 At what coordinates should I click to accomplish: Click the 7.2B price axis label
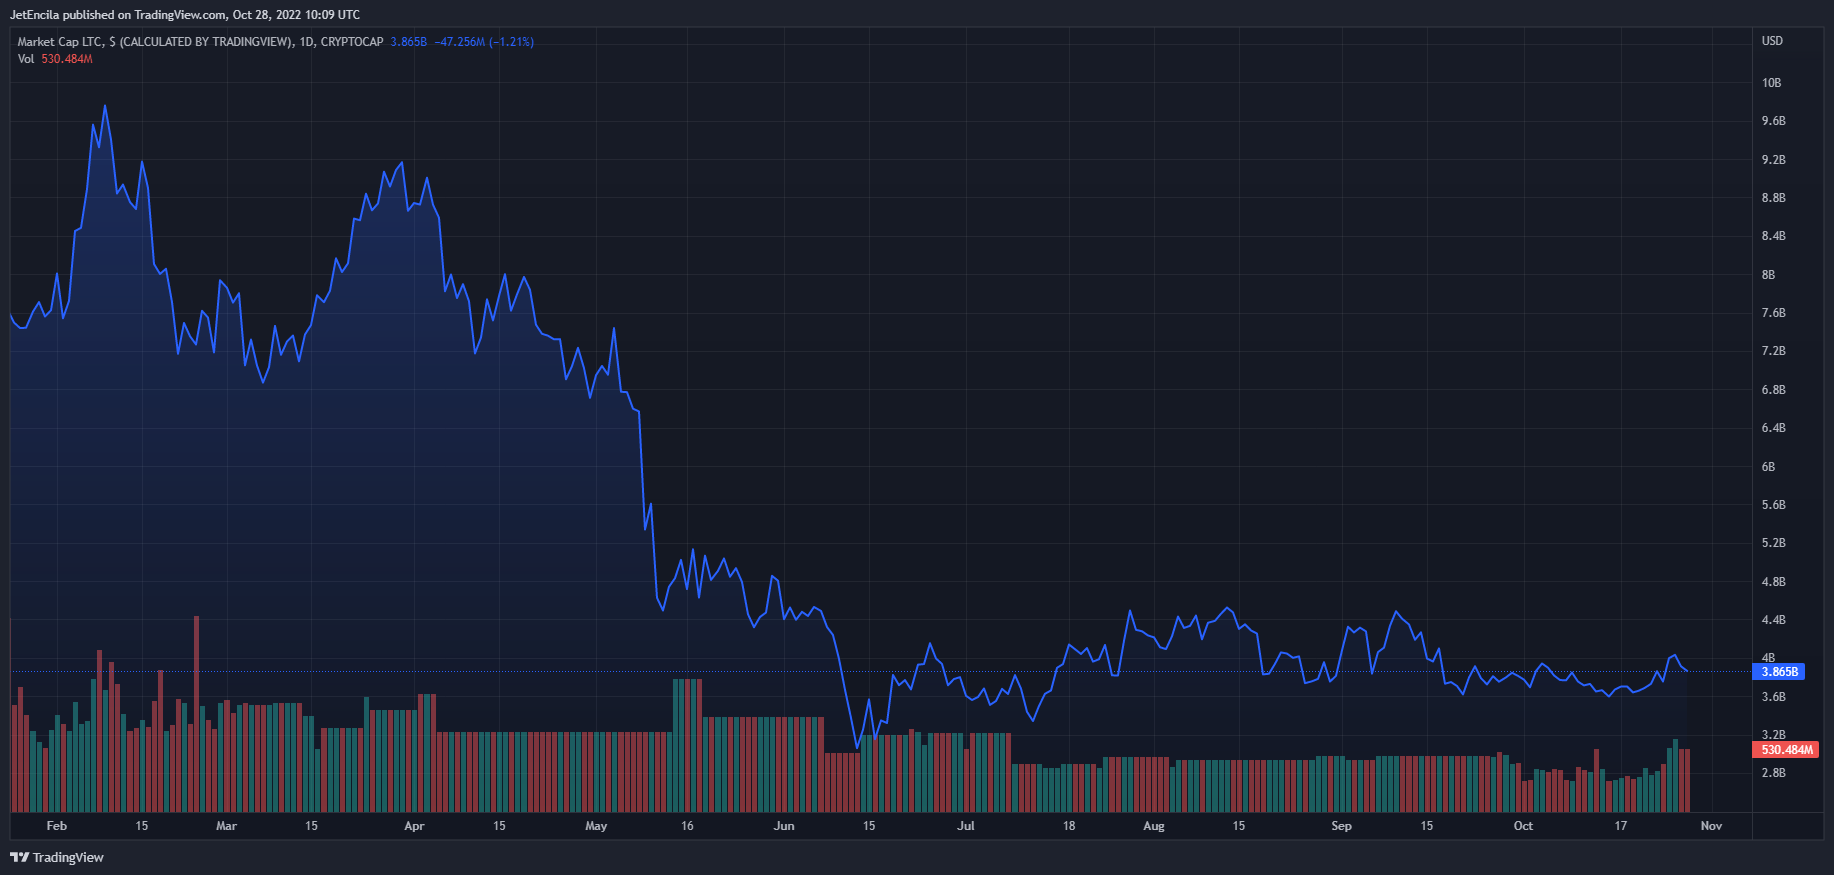pos(1773,351)
